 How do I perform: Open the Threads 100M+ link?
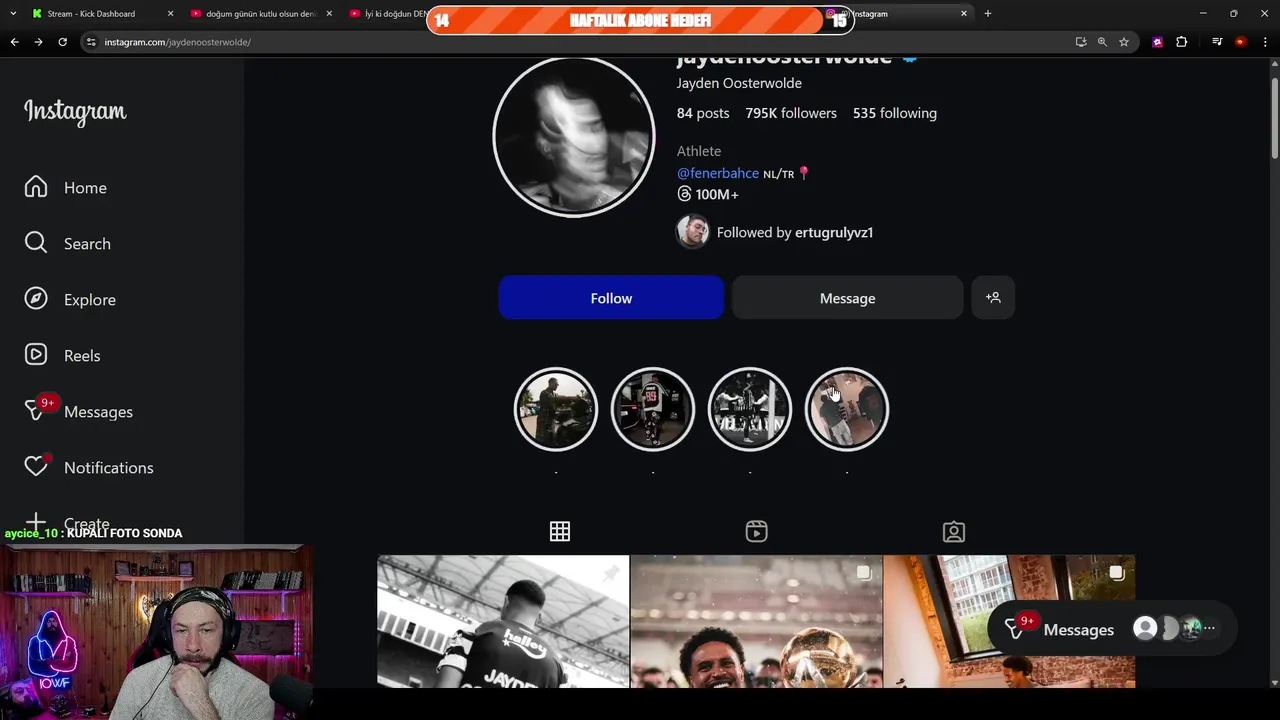[708, 194]
